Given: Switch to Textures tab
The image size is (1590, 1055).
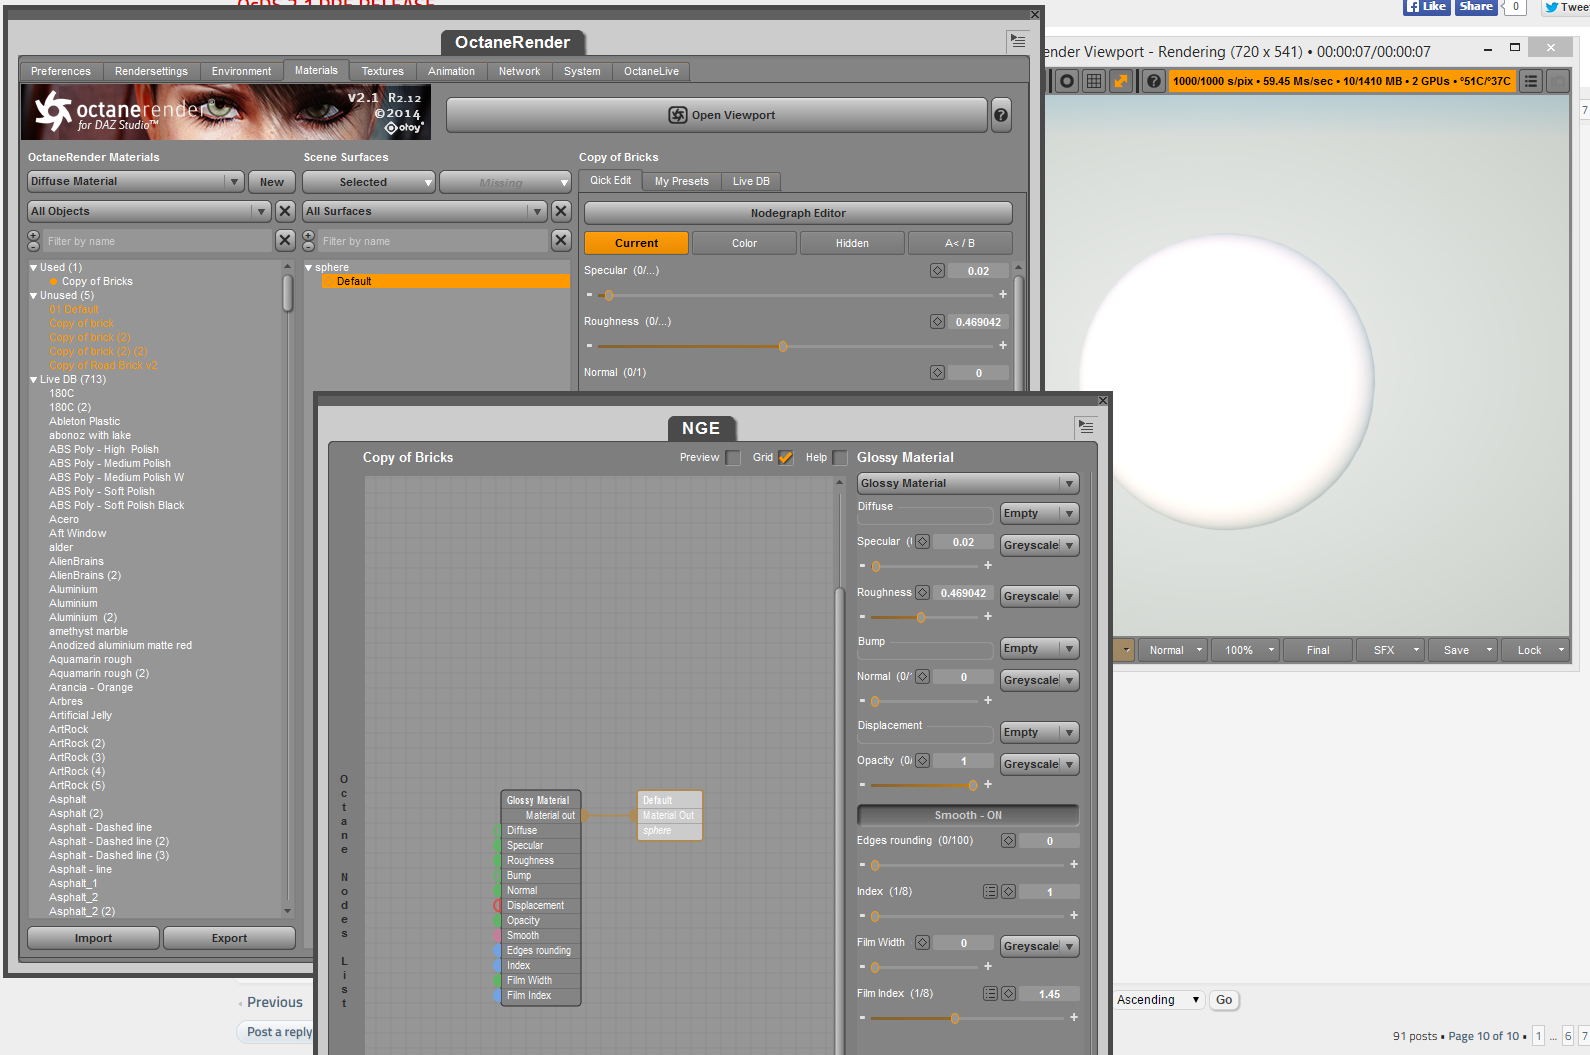Looking at the screenshot, I should pyautogui.click(x=383, y=71).
